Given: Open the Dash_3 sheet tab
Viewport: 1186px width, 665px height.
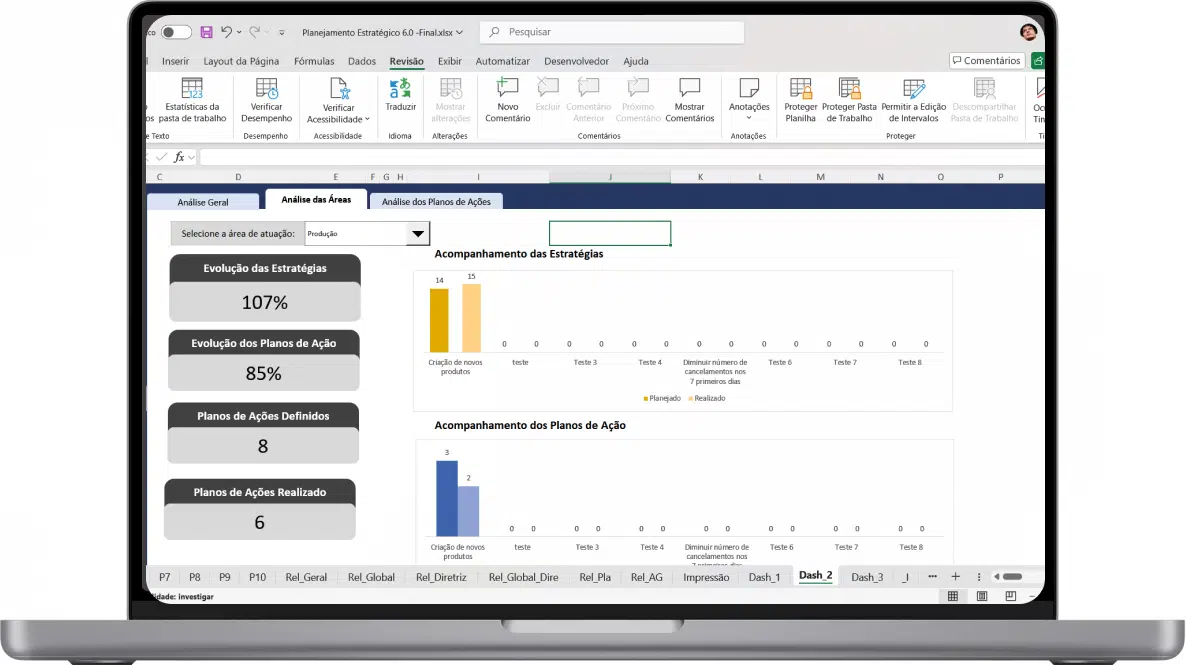Looking at the screenshot, I should [867, 577].
